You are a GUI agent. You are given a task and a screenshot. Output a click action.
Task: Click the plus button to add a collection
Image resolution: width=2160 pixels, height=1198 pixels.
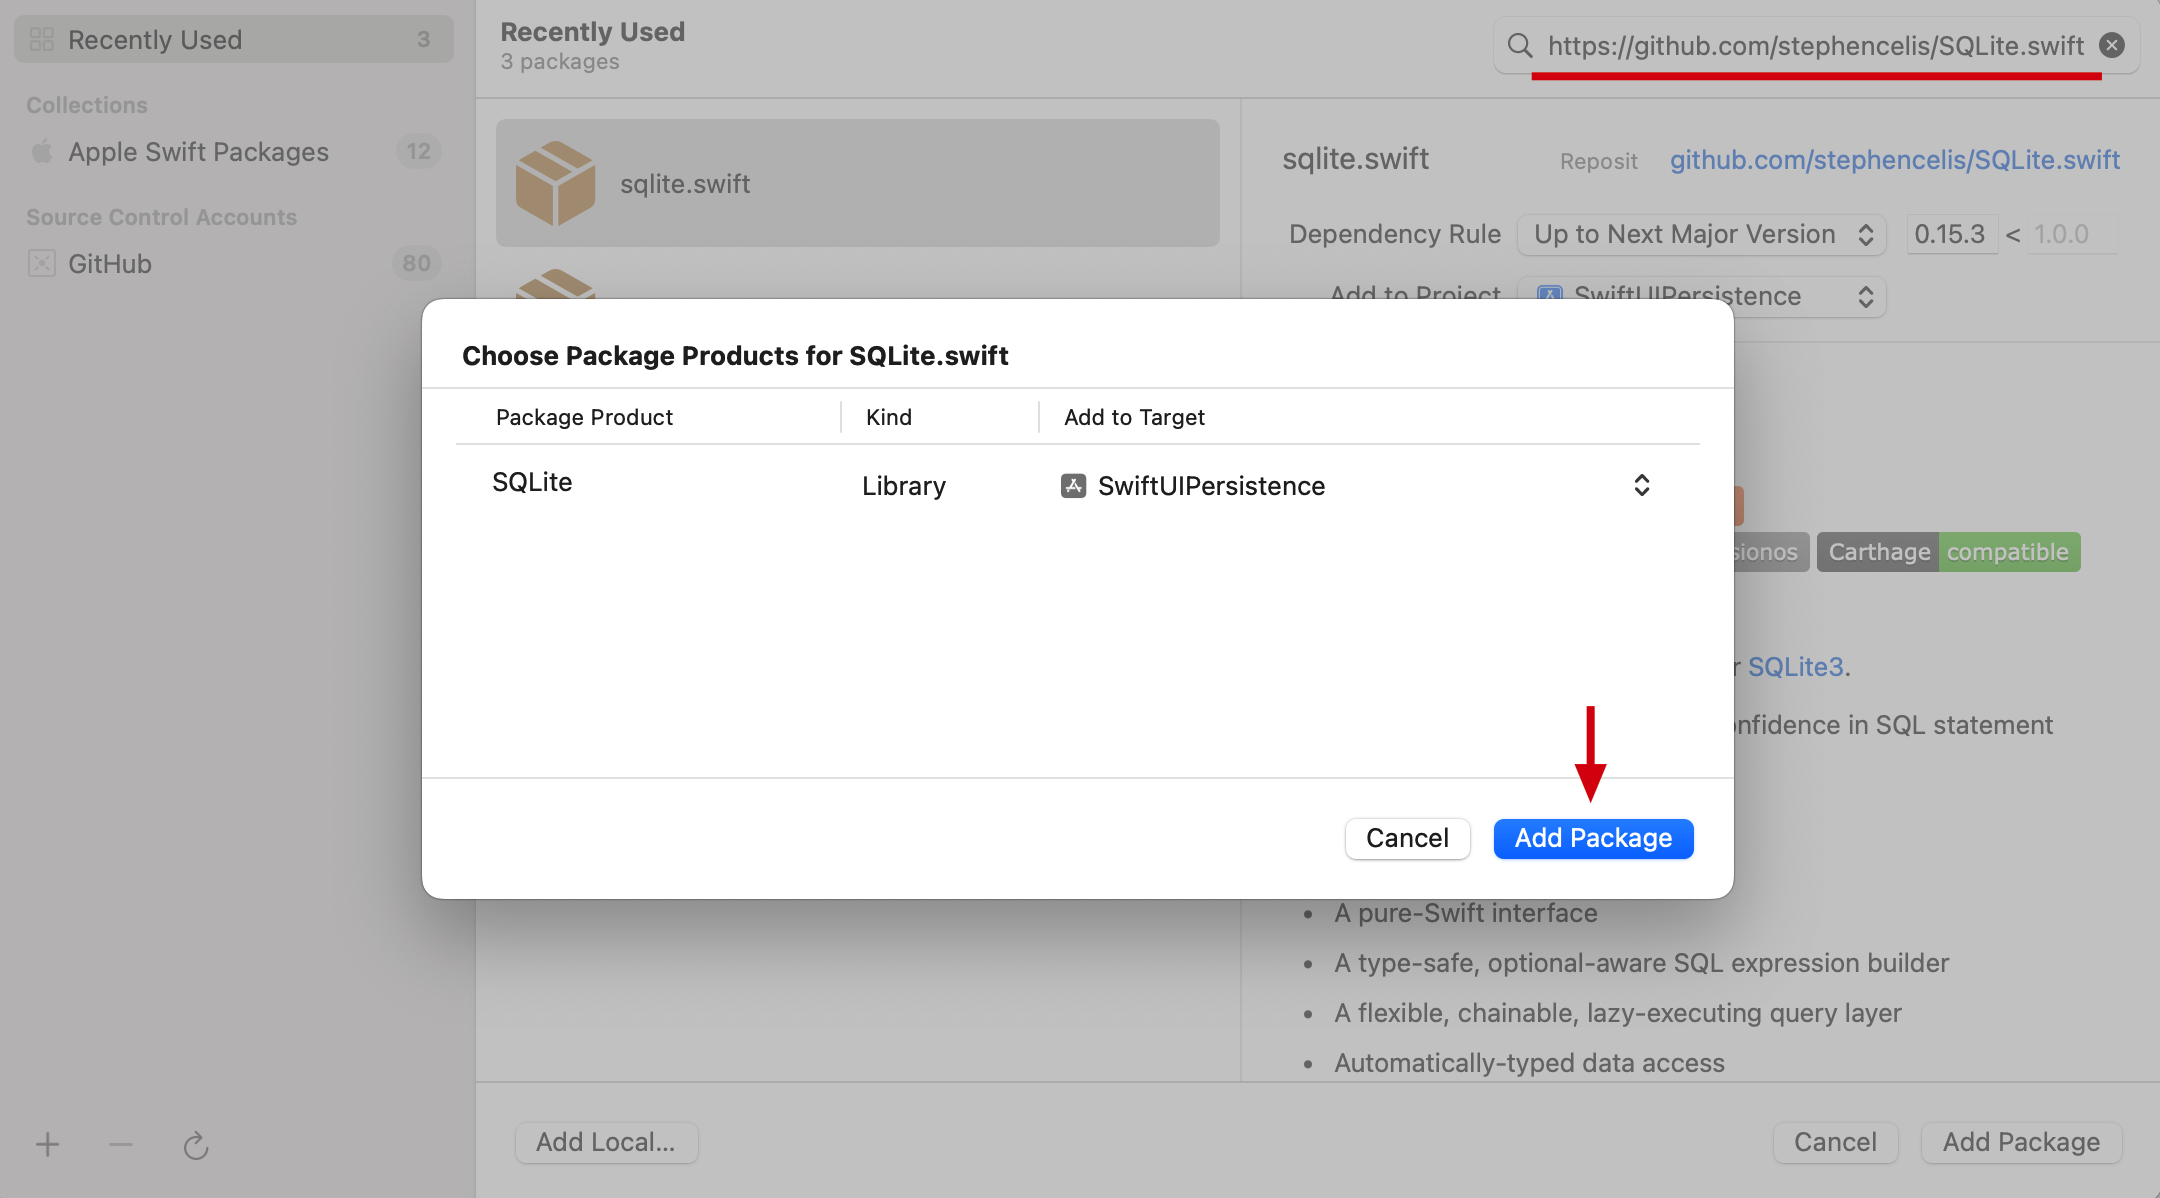[x=47, y=1144]
